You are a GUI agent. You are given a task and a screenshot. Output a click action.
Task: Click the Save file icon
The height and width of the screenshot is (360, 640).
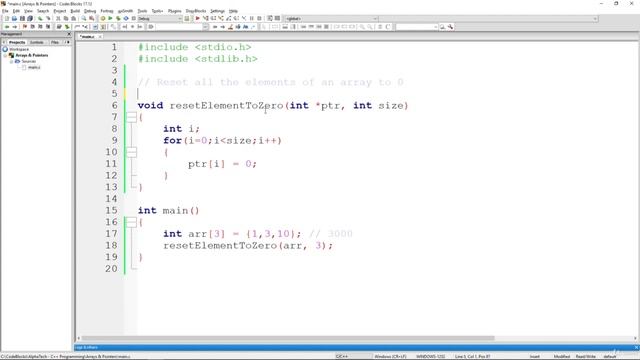22,19
